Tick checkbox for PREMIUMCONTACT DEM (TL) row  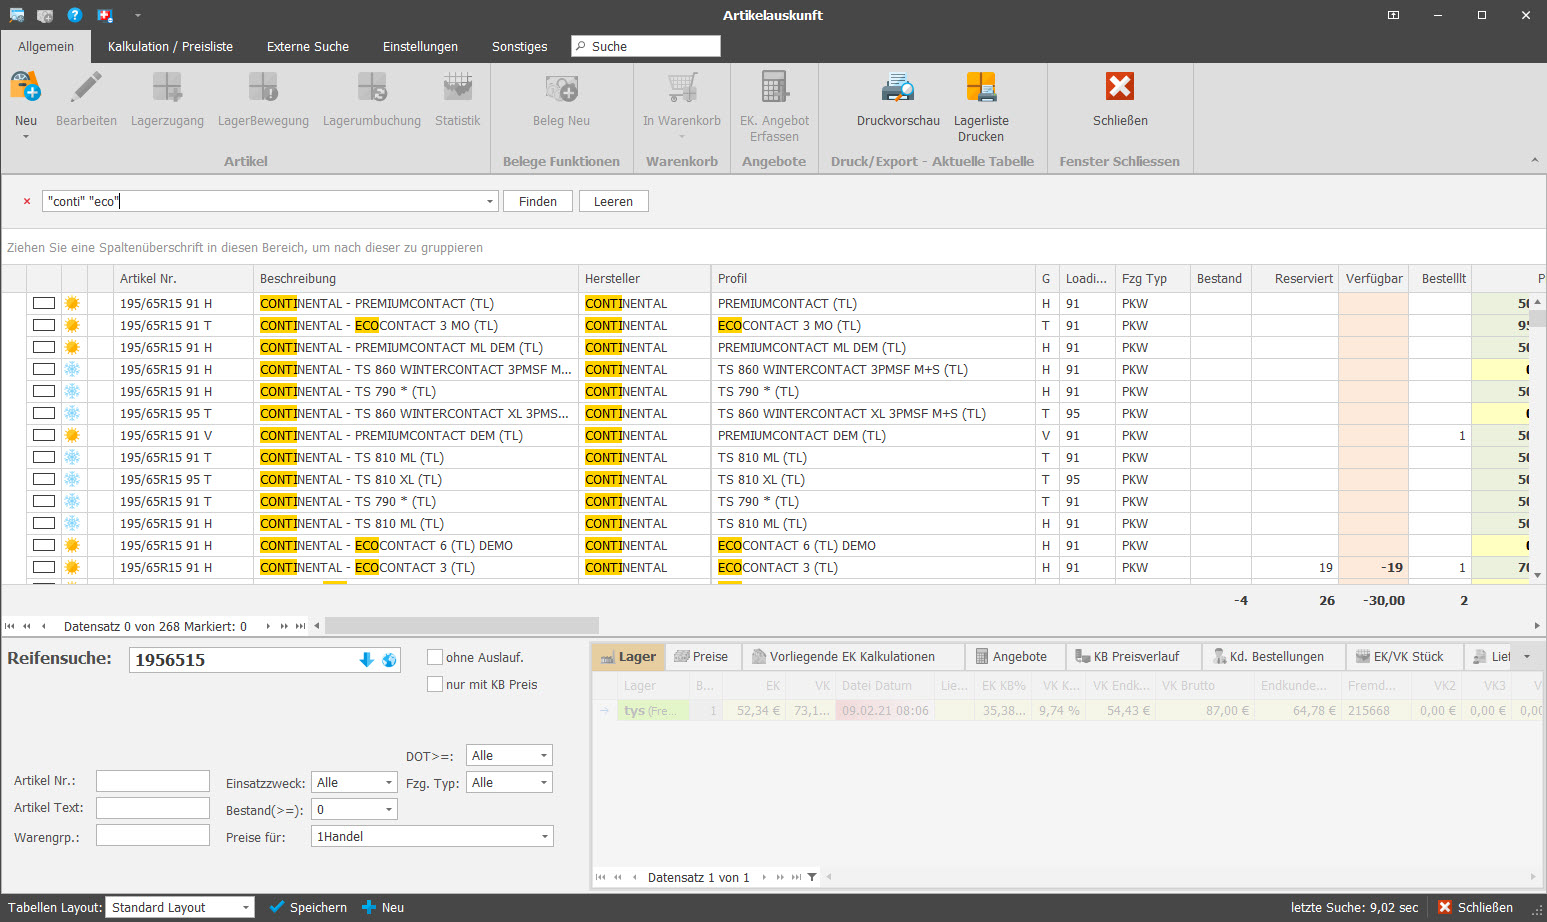pyautogui.click(x=44, y=435)
